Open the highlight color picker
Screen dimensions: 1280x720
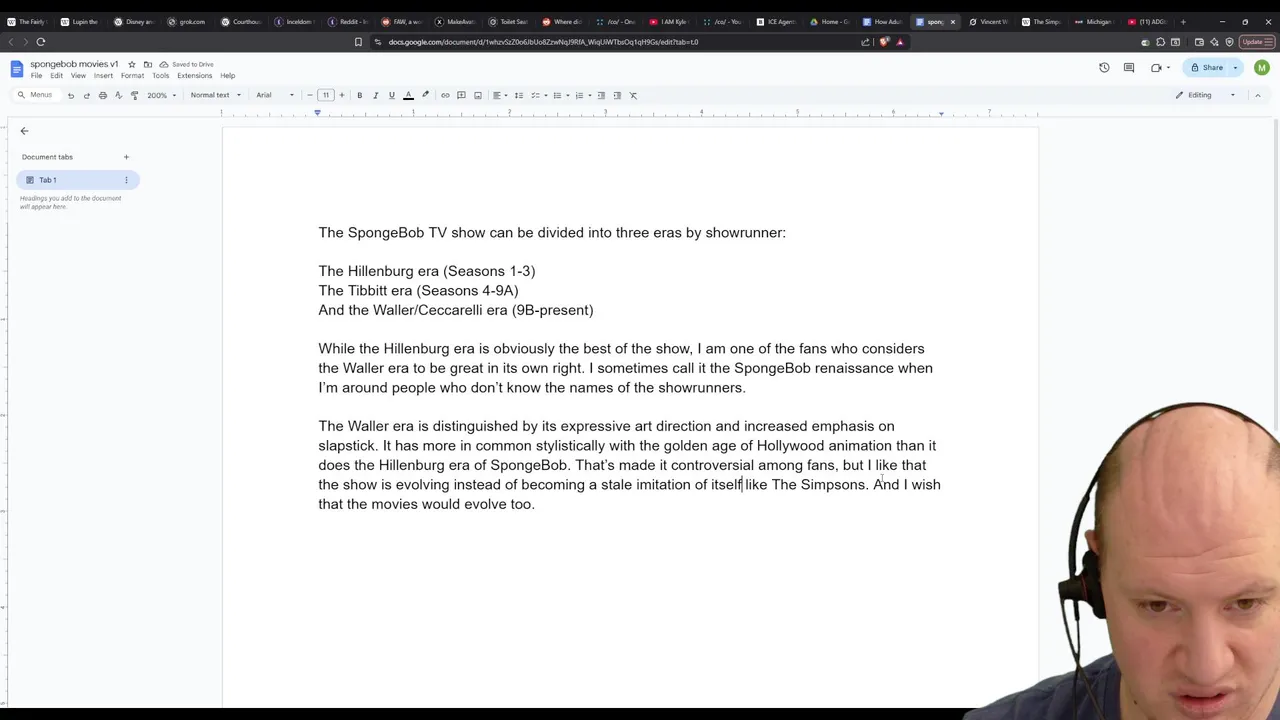425,95
